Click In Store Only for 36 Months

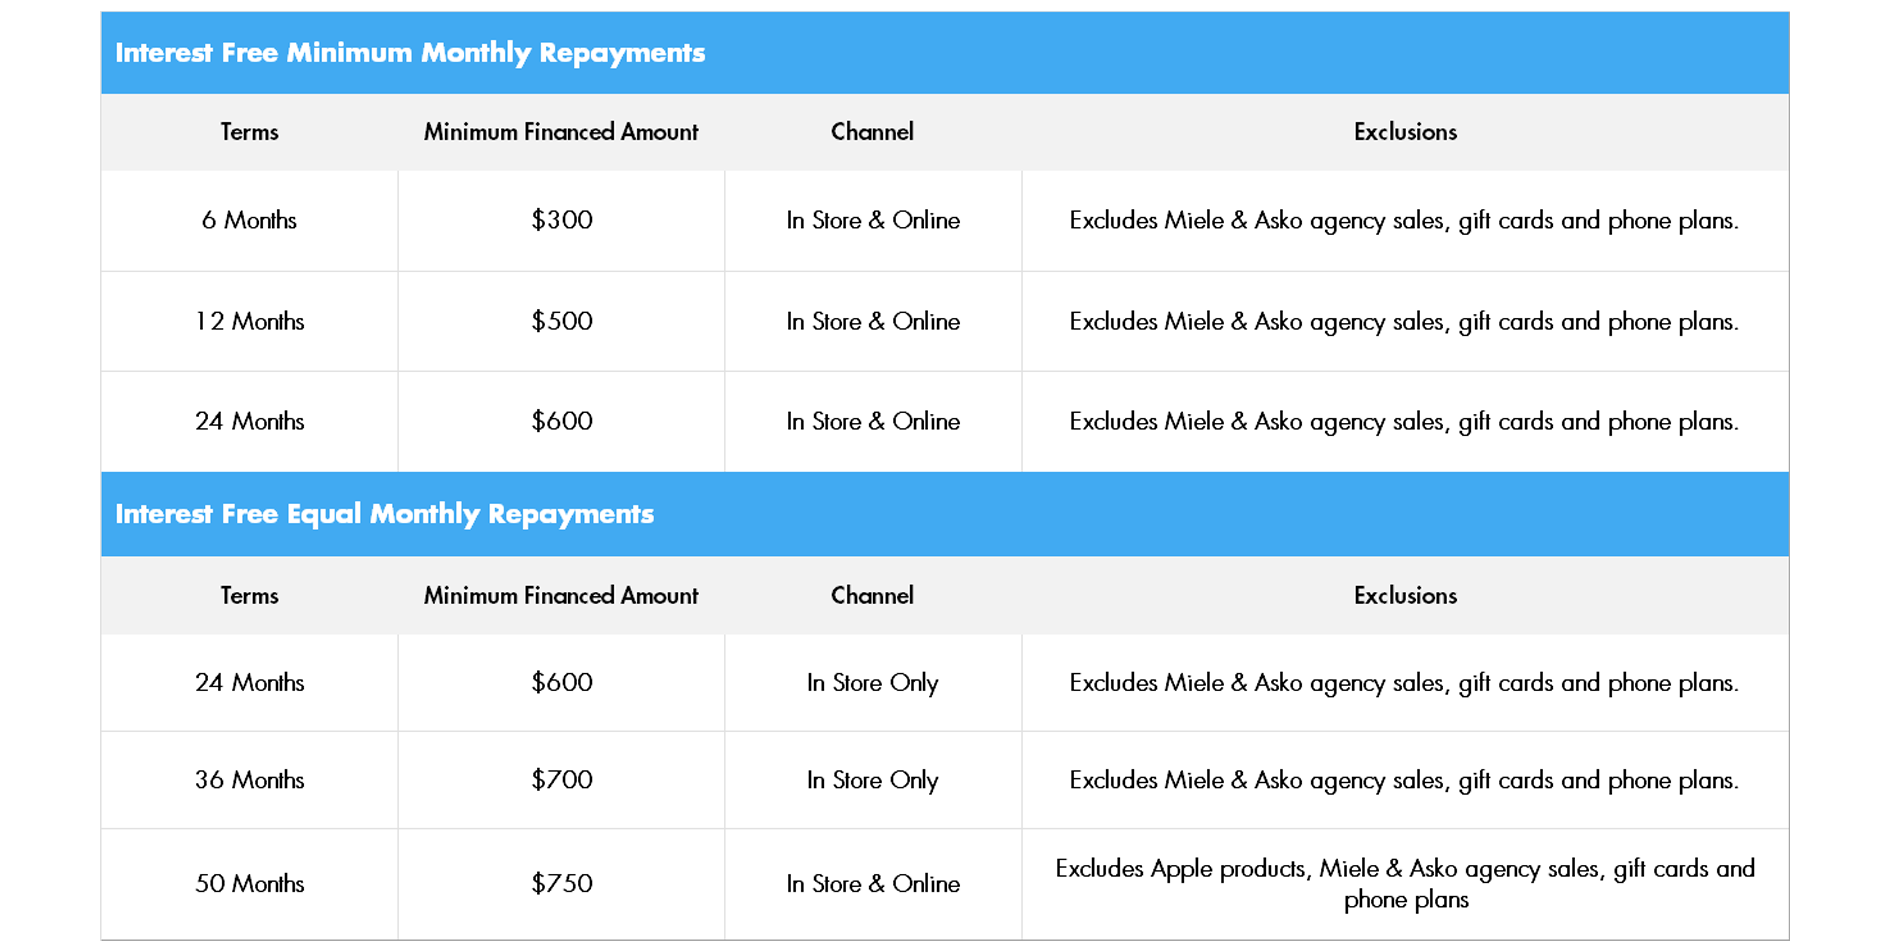873,780
